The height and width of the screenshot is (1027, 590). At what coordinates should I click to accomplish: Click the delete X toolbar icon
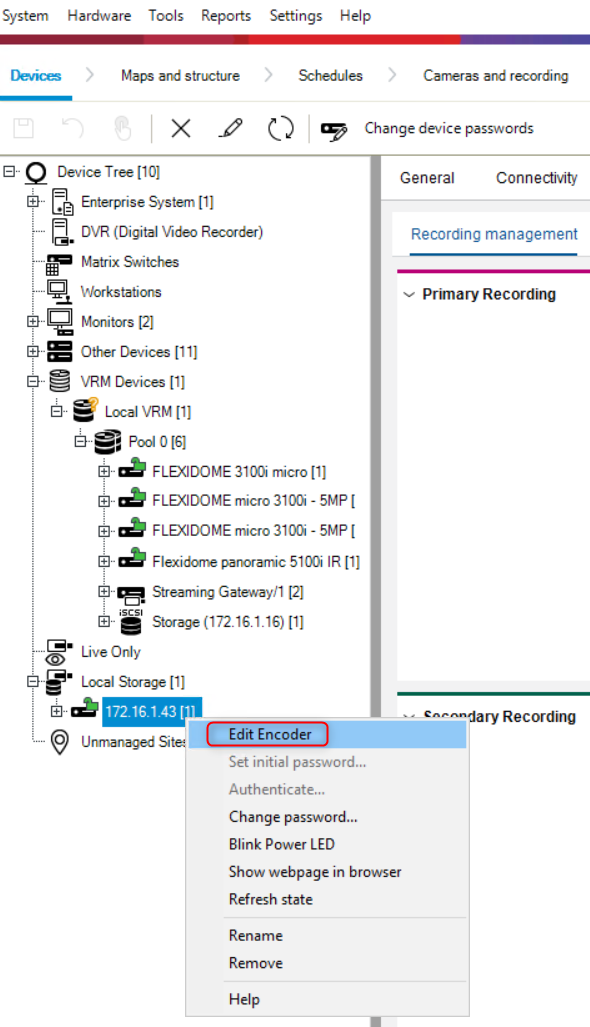[181, 128]
